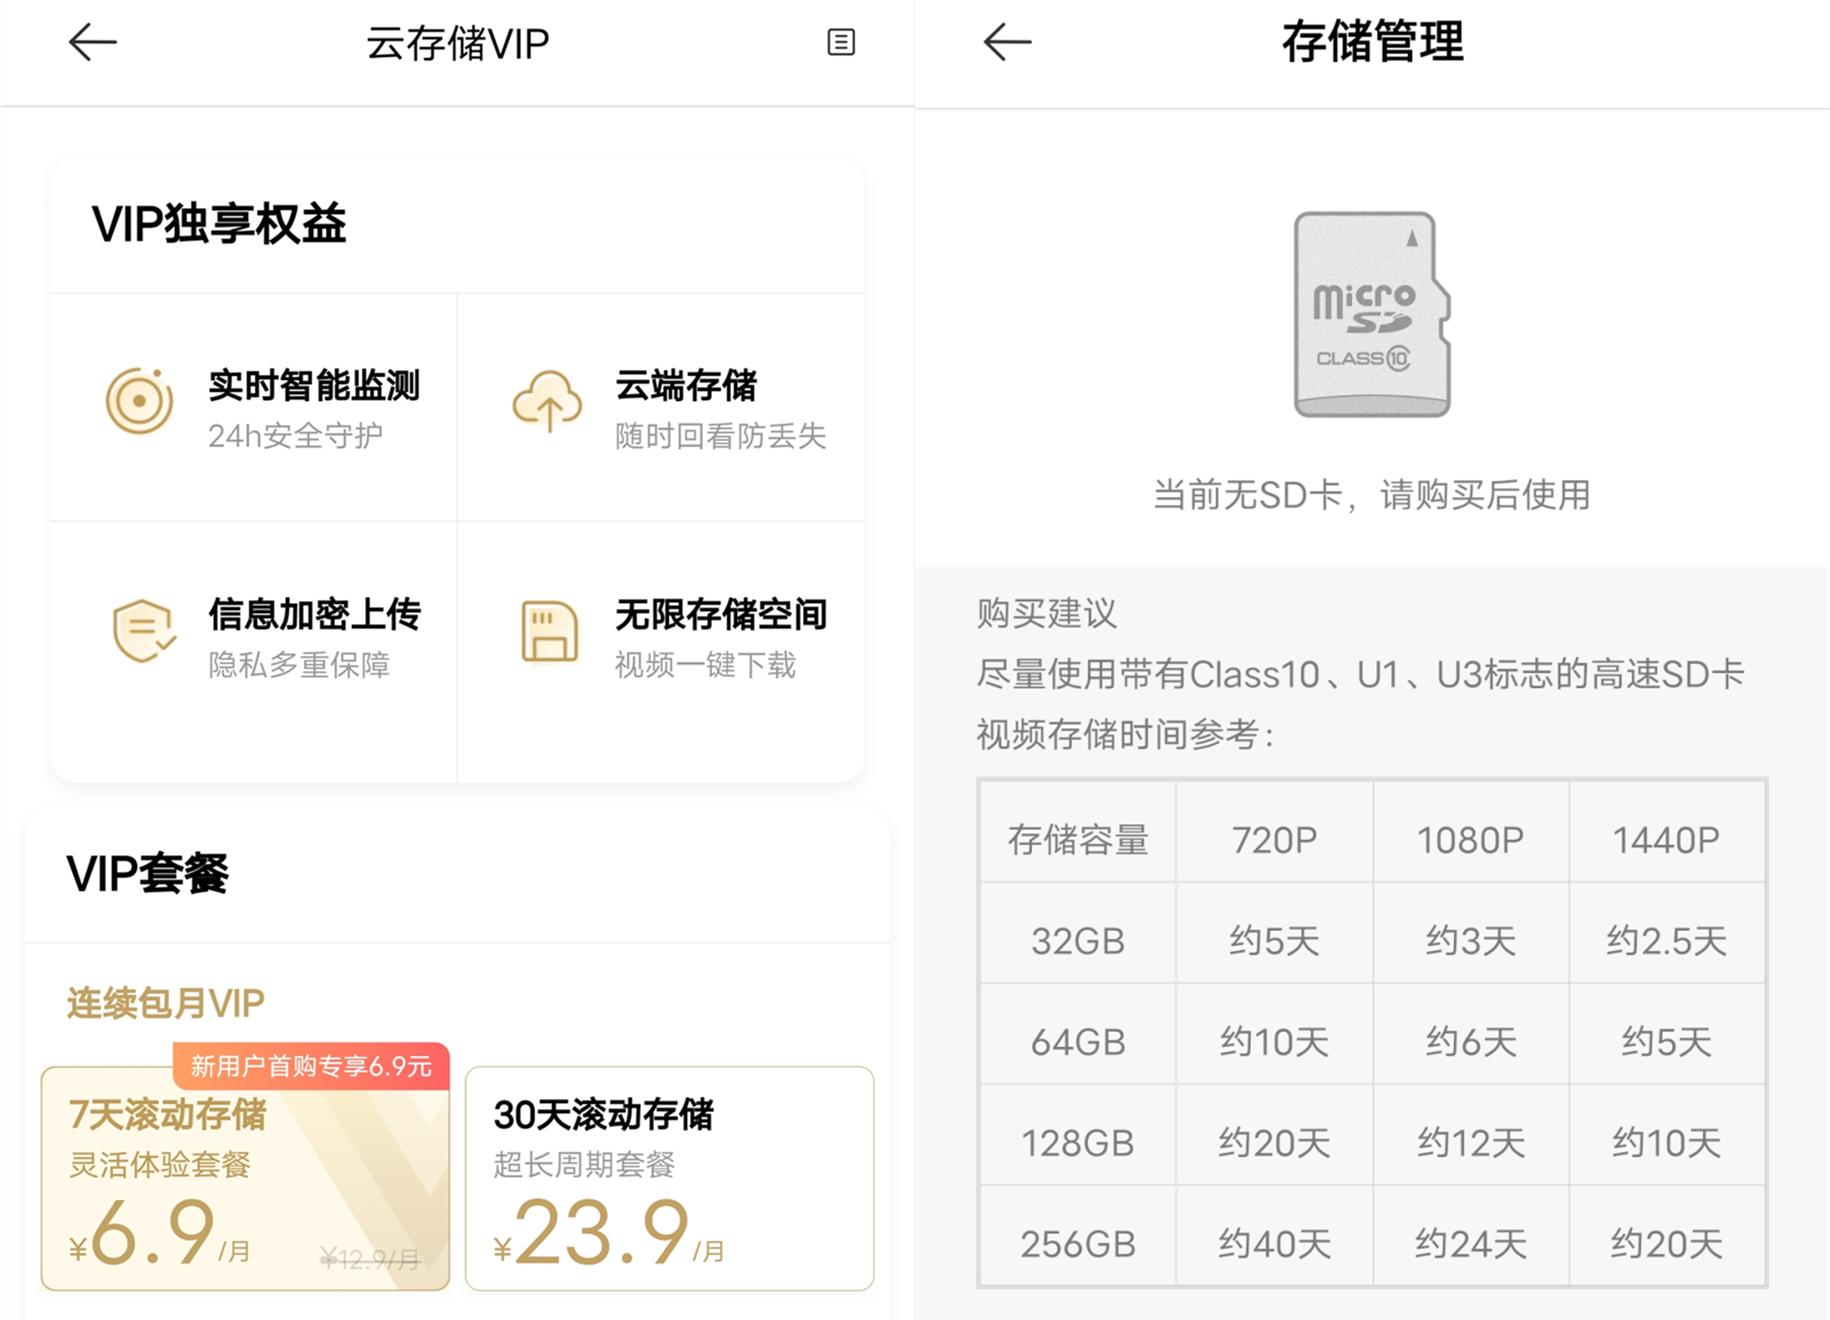Click the 1440P column header

[1665, 840]
